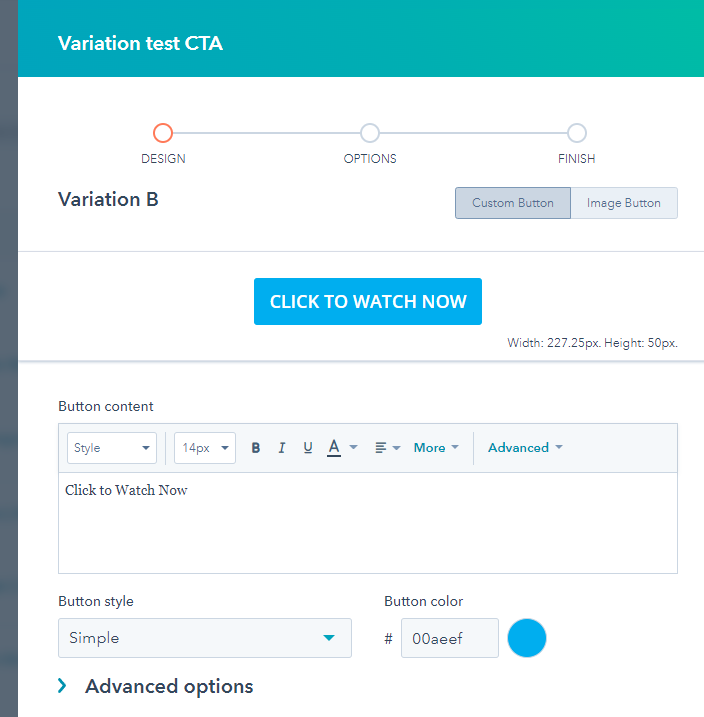Select the Custom Button option
Image resolution: width=704 pixels, height=717 pixels.
[513, 203]
